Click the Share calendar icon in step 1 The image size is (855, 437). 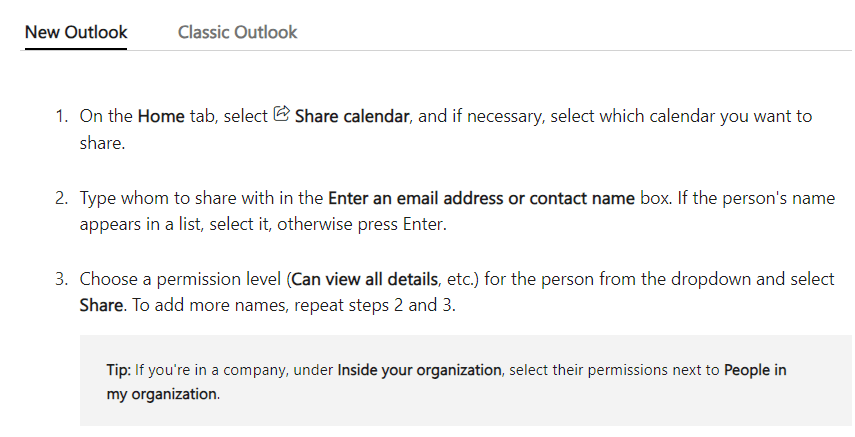281,115
